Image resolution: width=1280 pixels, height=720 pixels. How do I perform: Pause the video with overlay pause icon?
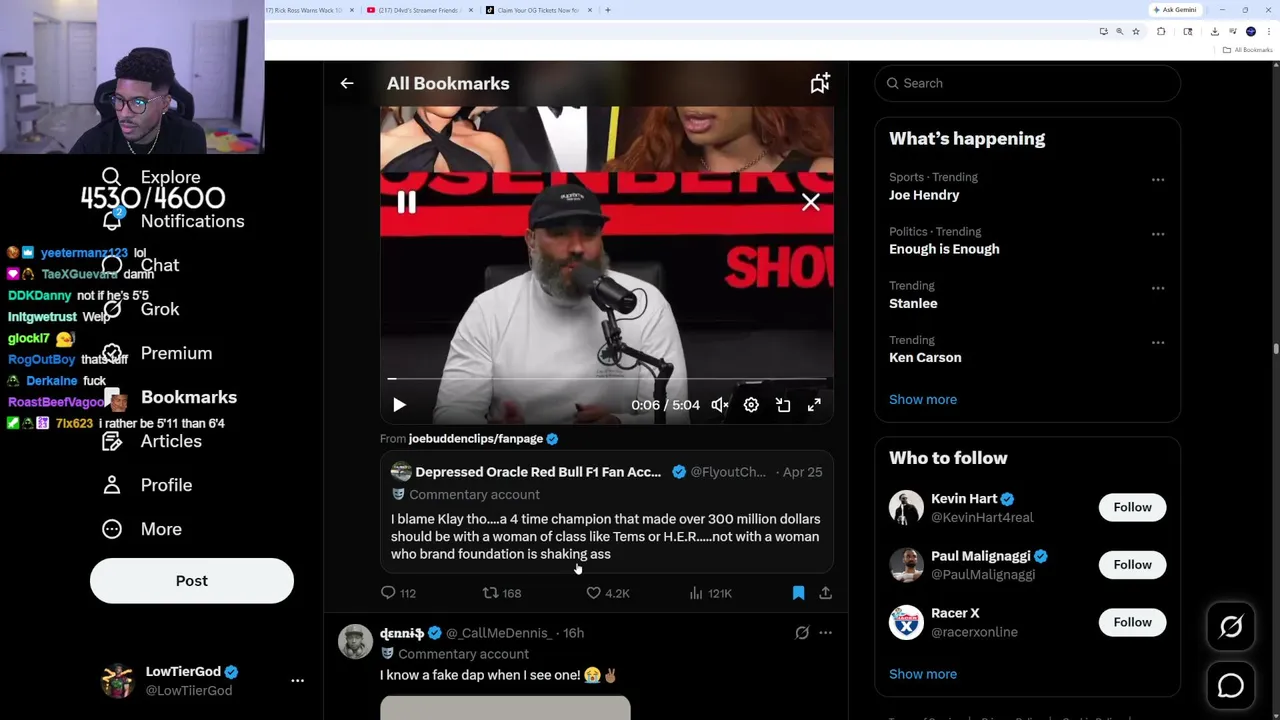point(406,202)
